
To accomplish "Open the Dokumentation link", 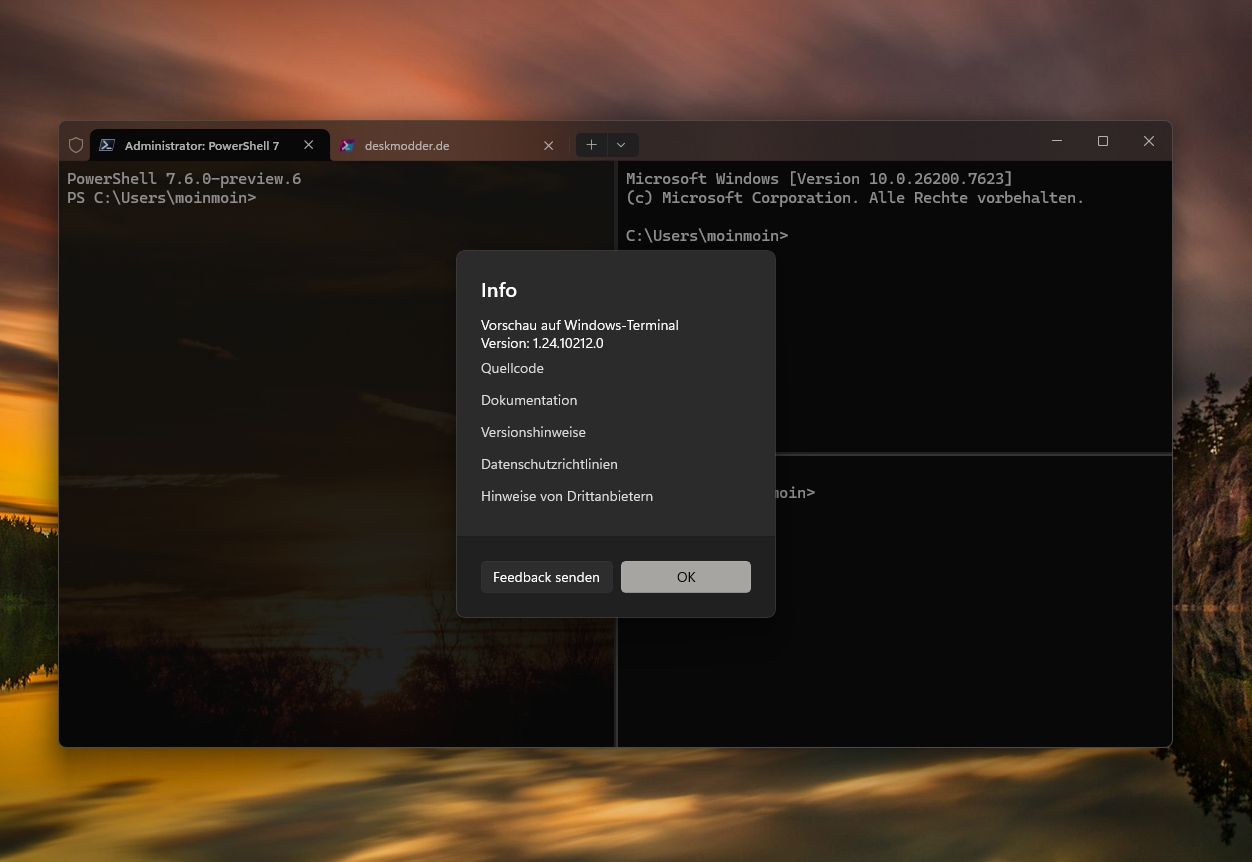I will pos(529,400).
